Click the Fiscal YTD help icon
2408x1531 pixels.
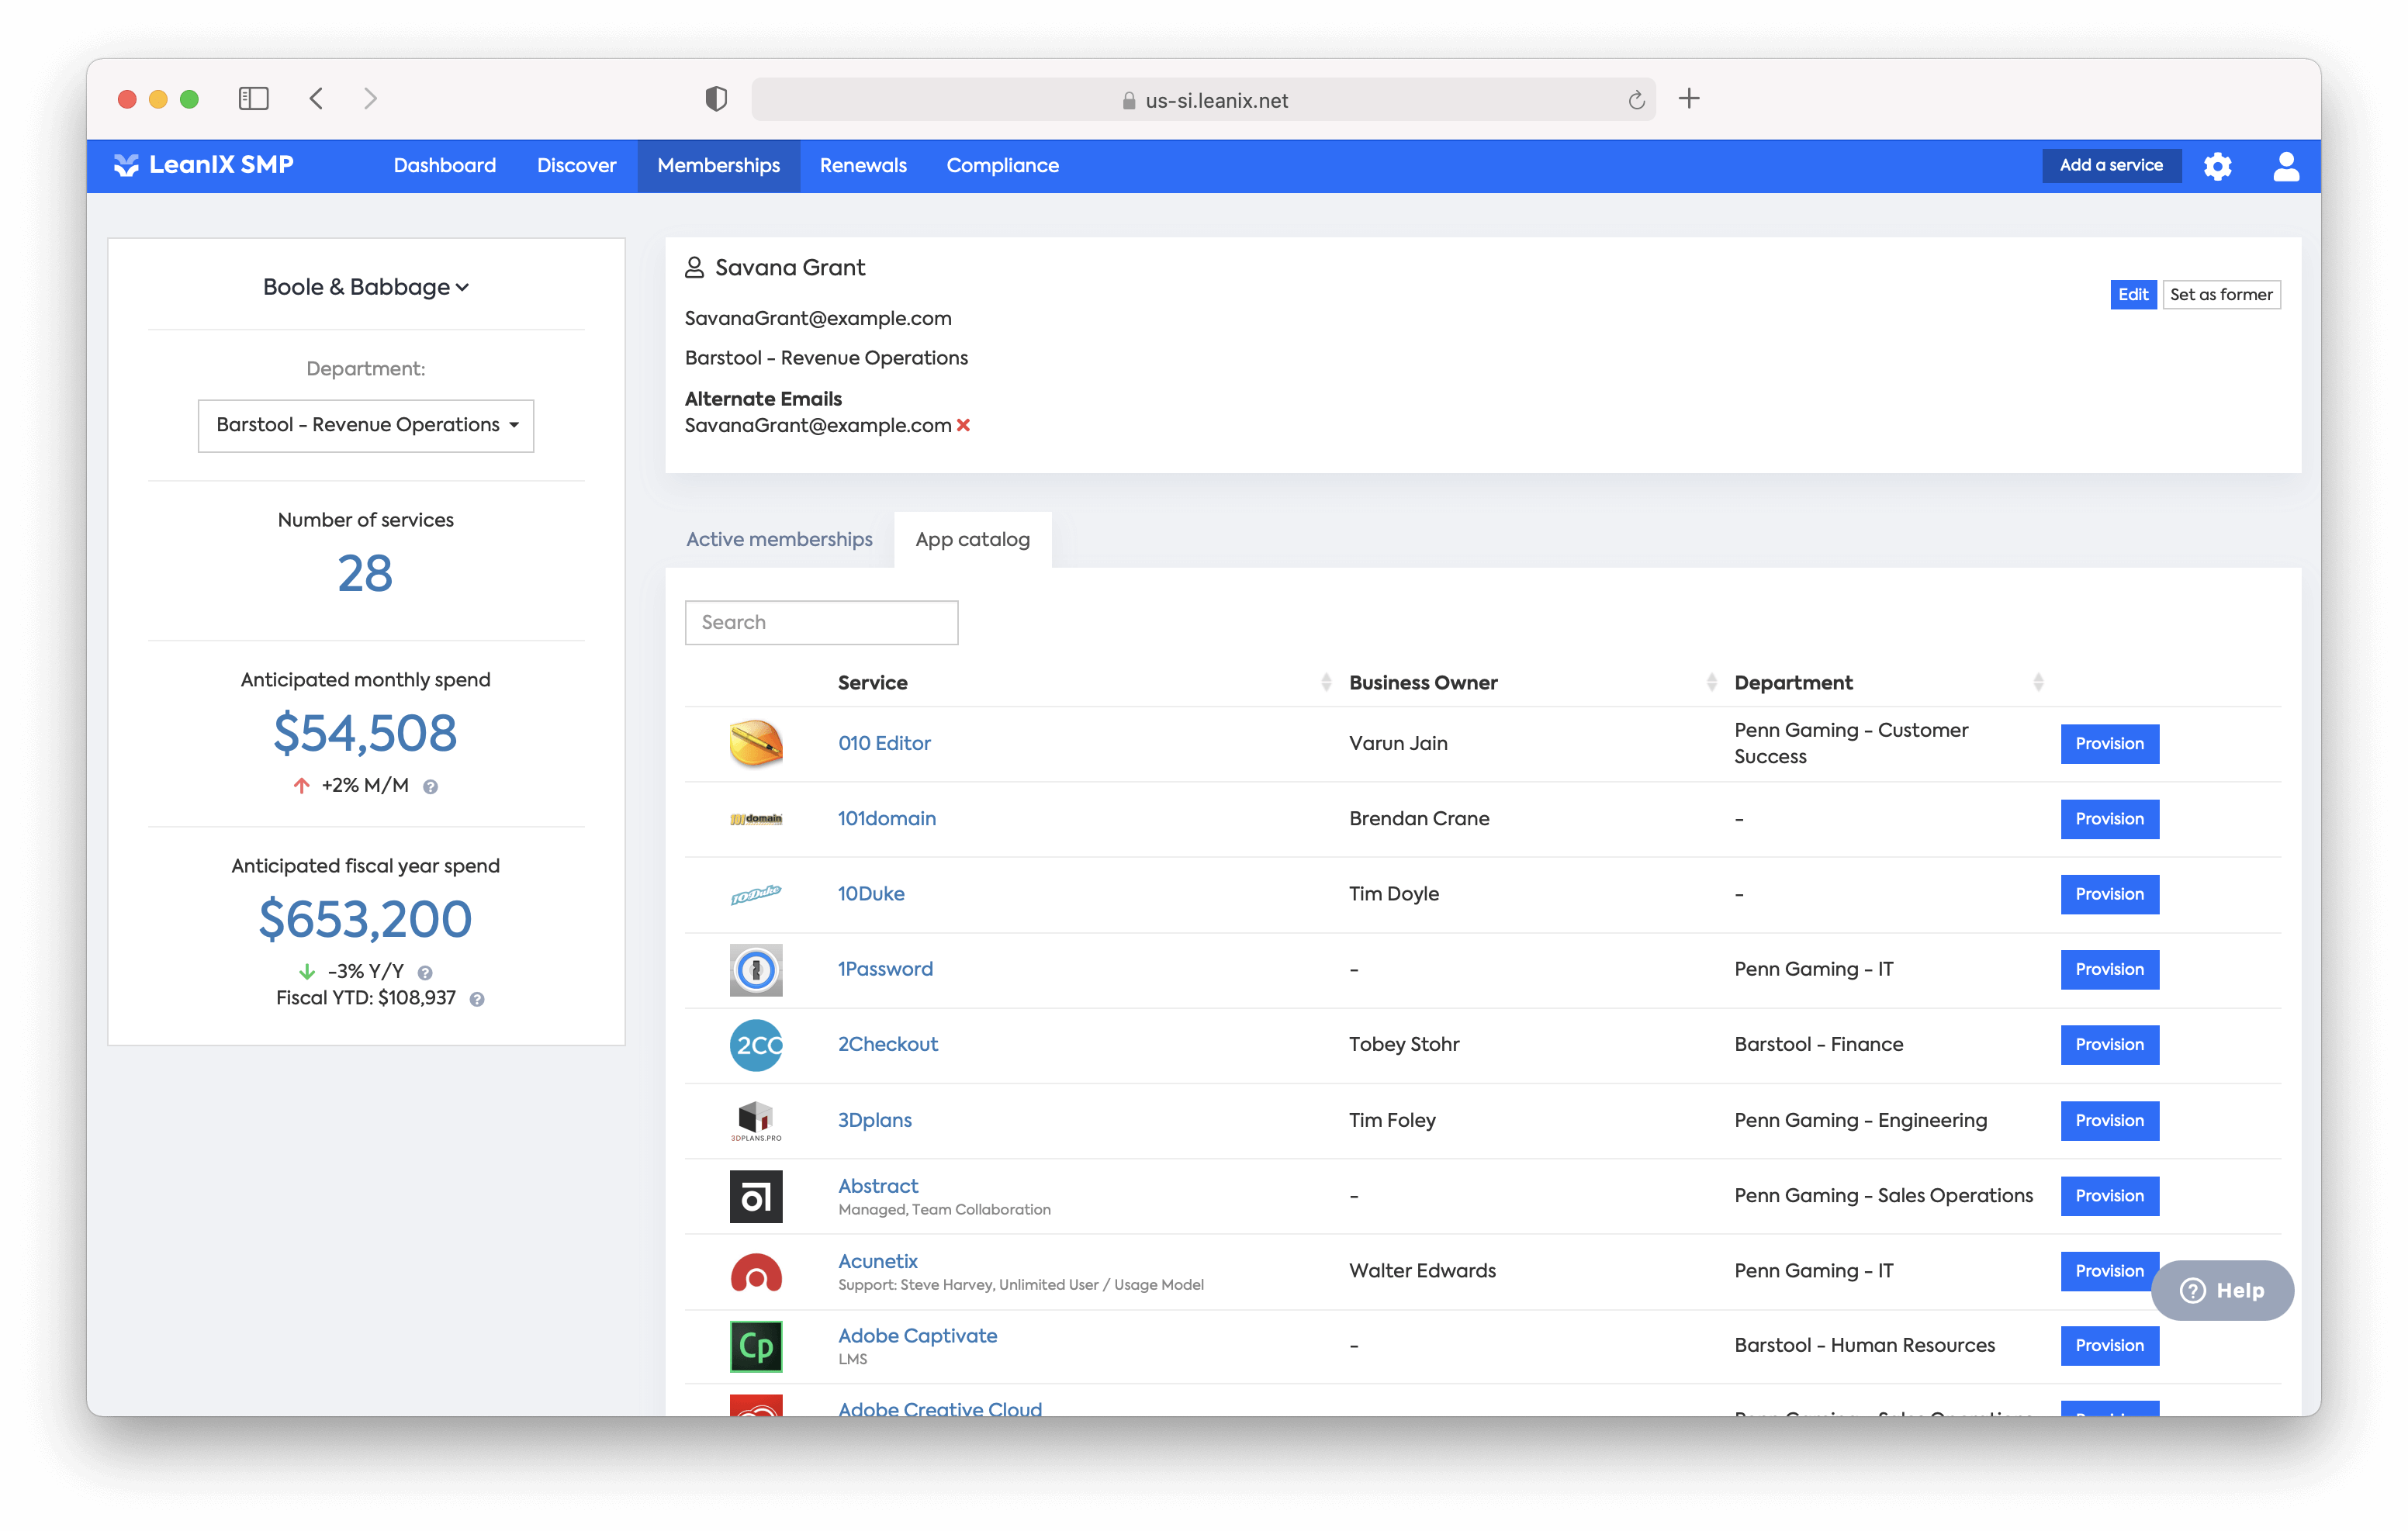pos(477,999)
